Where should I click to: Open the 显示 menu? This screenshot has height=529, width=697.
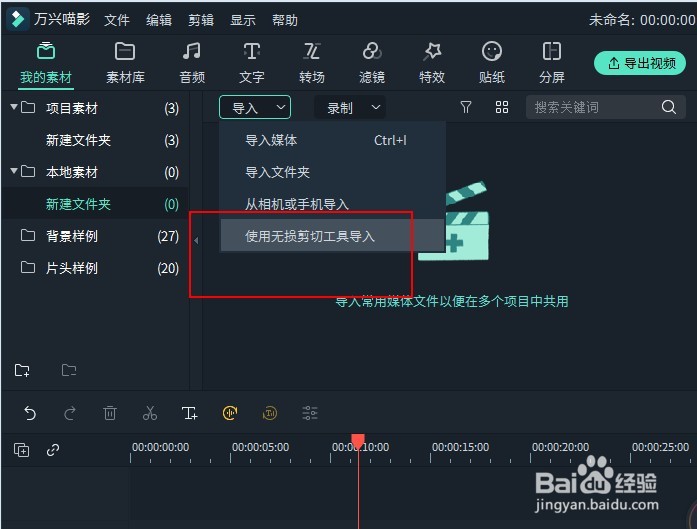click(x=243, y=20)
